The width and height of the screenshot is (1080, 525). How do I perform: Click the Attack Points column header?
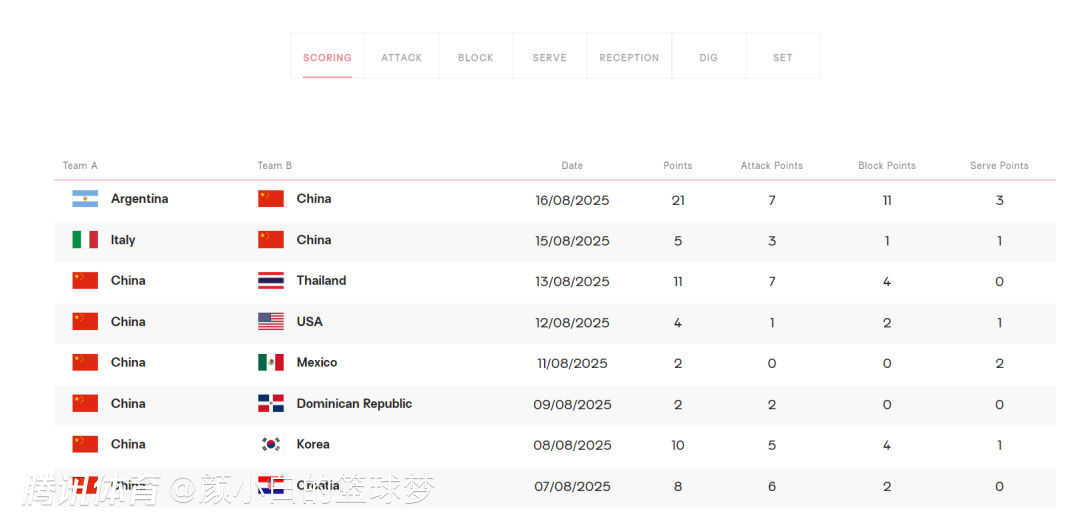pos(772,166)
